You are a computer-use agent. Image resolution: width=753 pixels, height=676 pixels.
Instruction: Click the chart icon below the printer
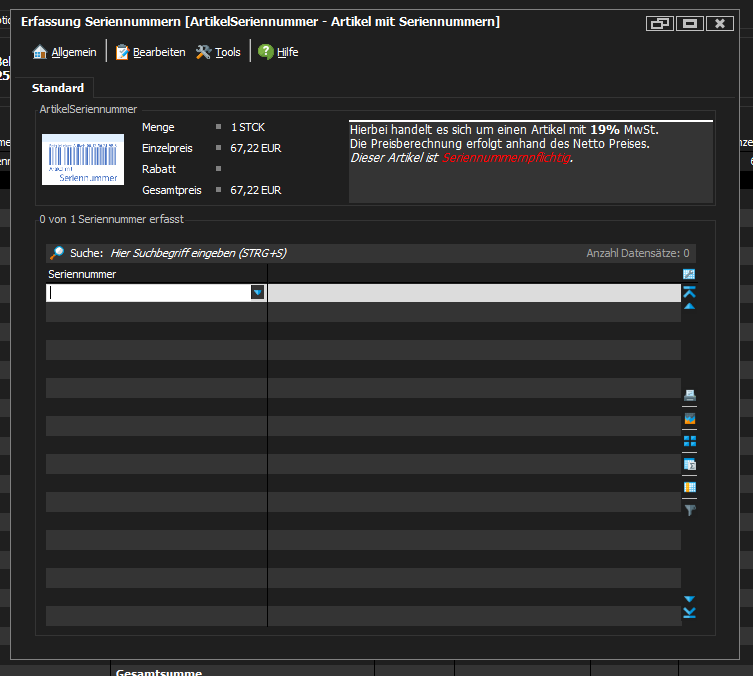(x=689, y=418)
